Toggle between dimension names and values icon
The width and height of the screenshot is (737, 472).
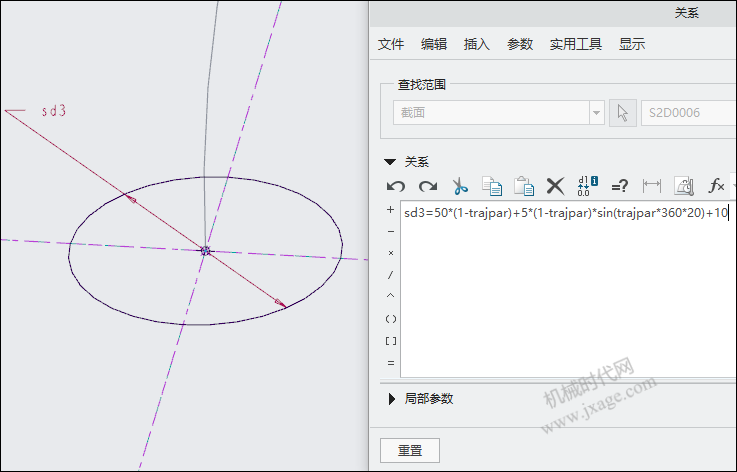587,186
